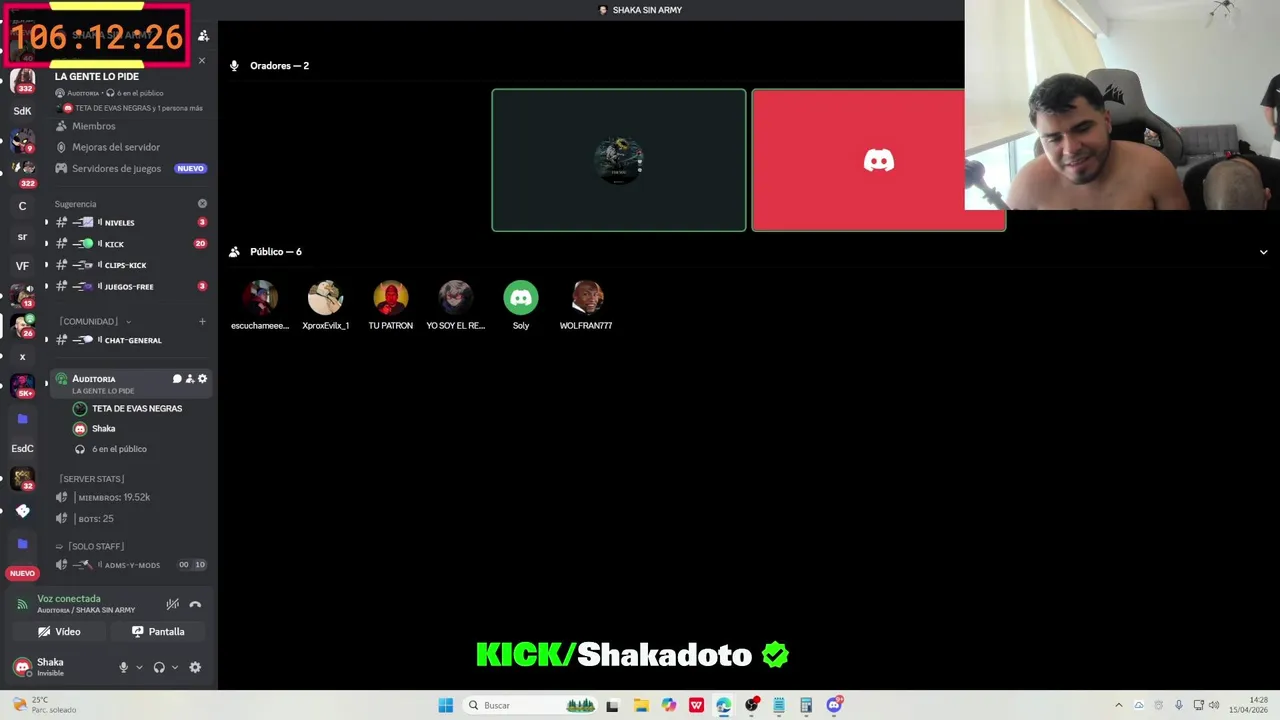Switch to server with 322 badge
This screenshot has height=720, width=1280.
click(23, 173)
